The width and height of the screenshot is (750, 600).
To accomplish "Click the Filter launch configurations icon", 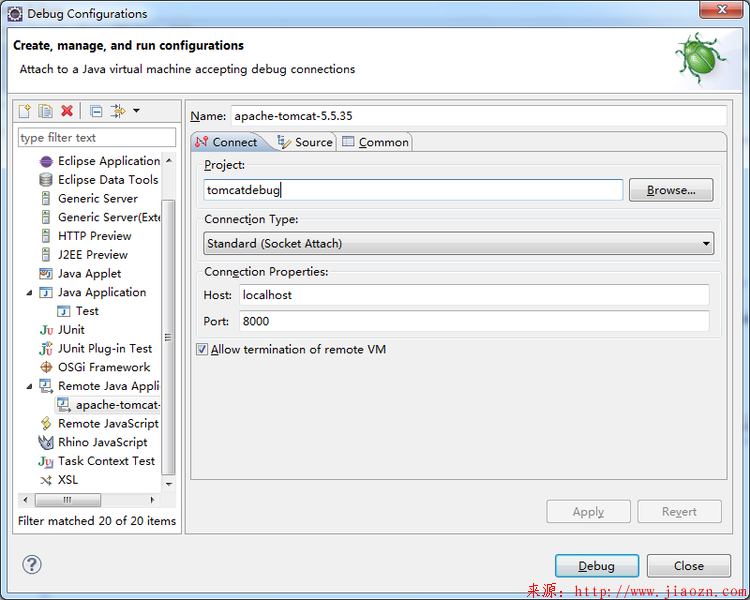I will (x=118, y=111).
